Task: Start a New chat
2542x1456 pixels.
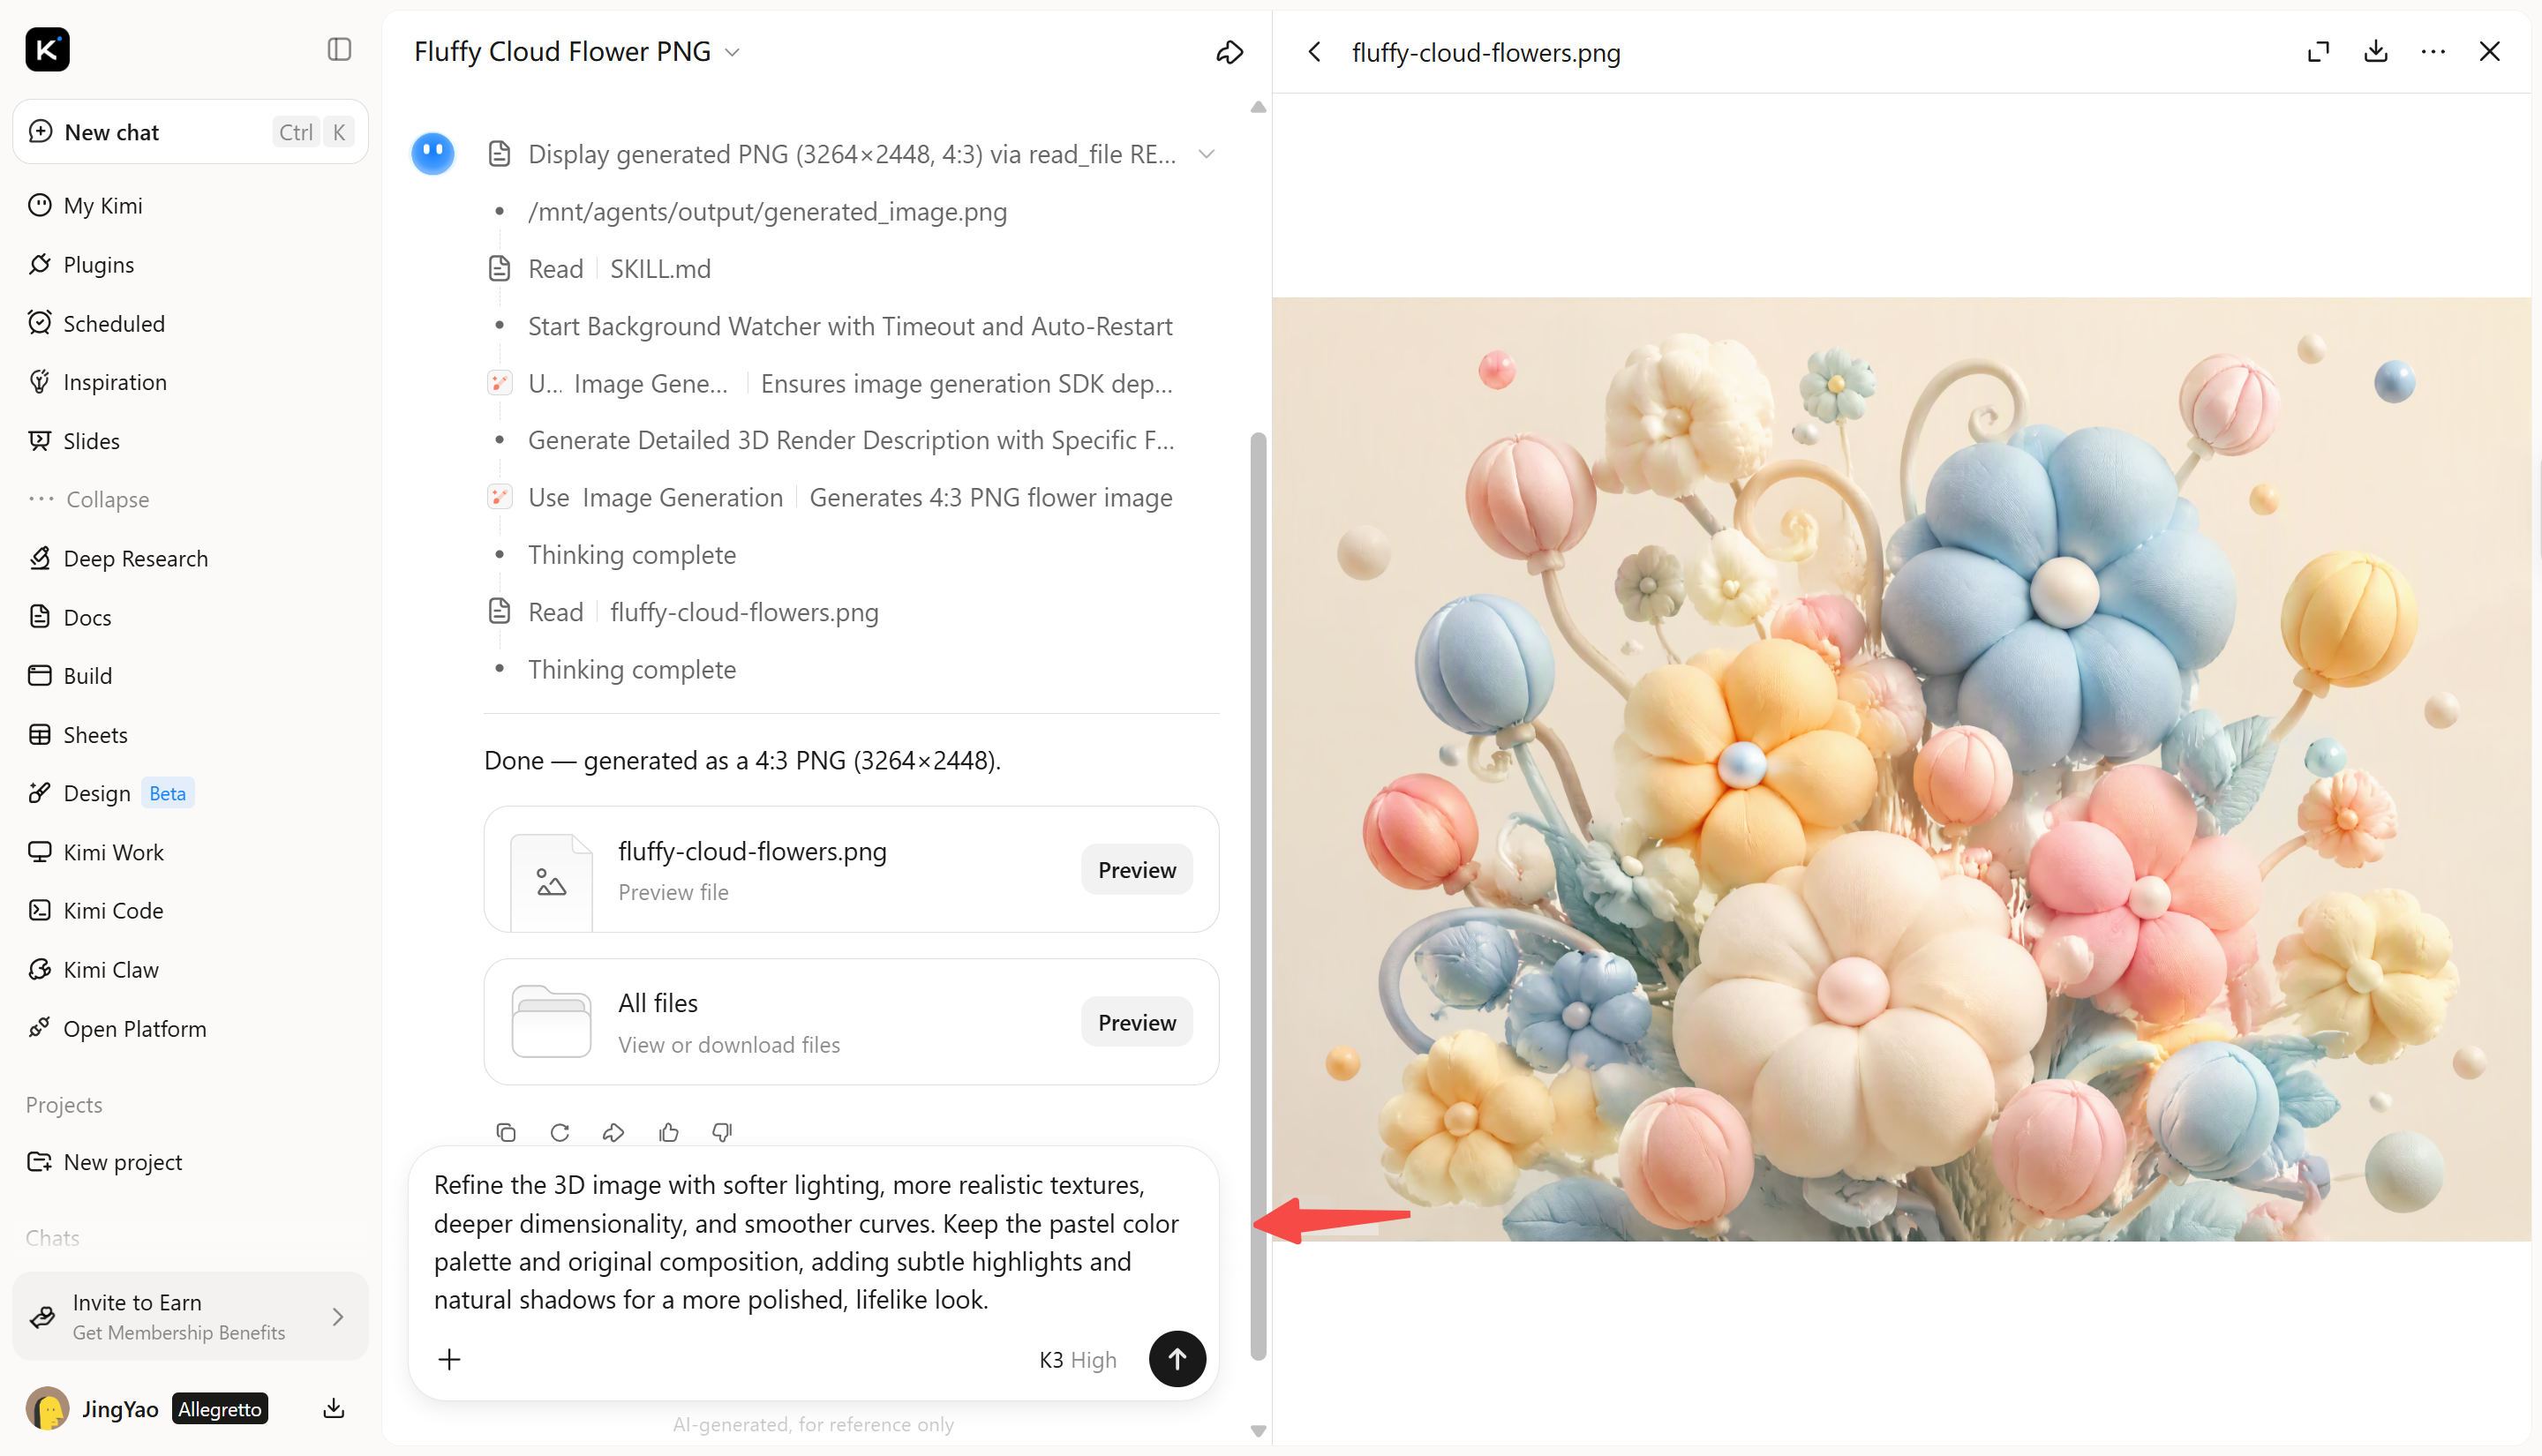Action: 190,132
